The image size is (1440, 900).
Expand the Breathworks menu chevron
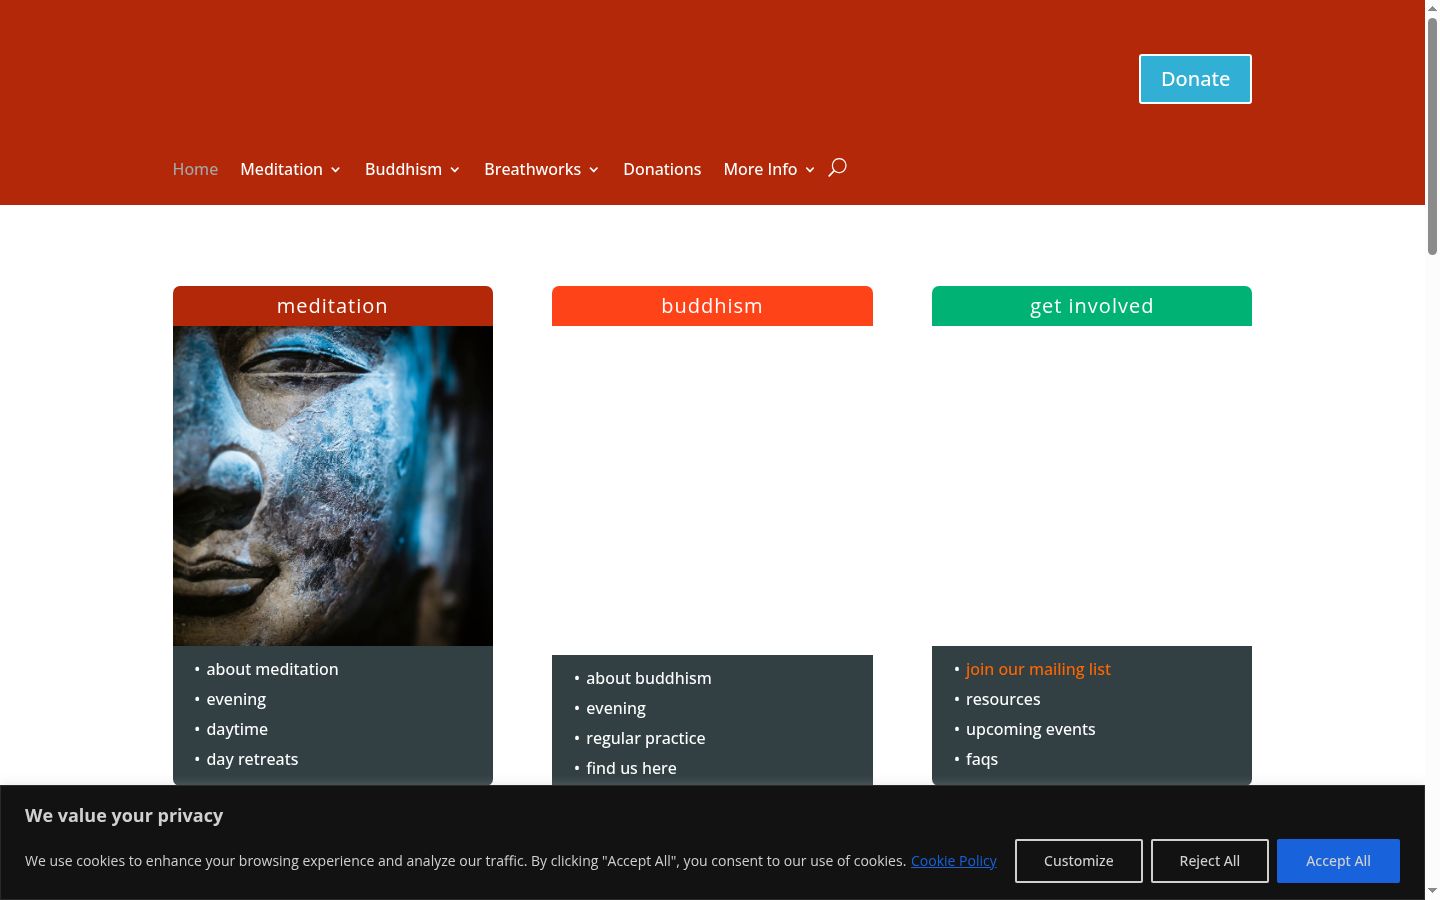594,170
